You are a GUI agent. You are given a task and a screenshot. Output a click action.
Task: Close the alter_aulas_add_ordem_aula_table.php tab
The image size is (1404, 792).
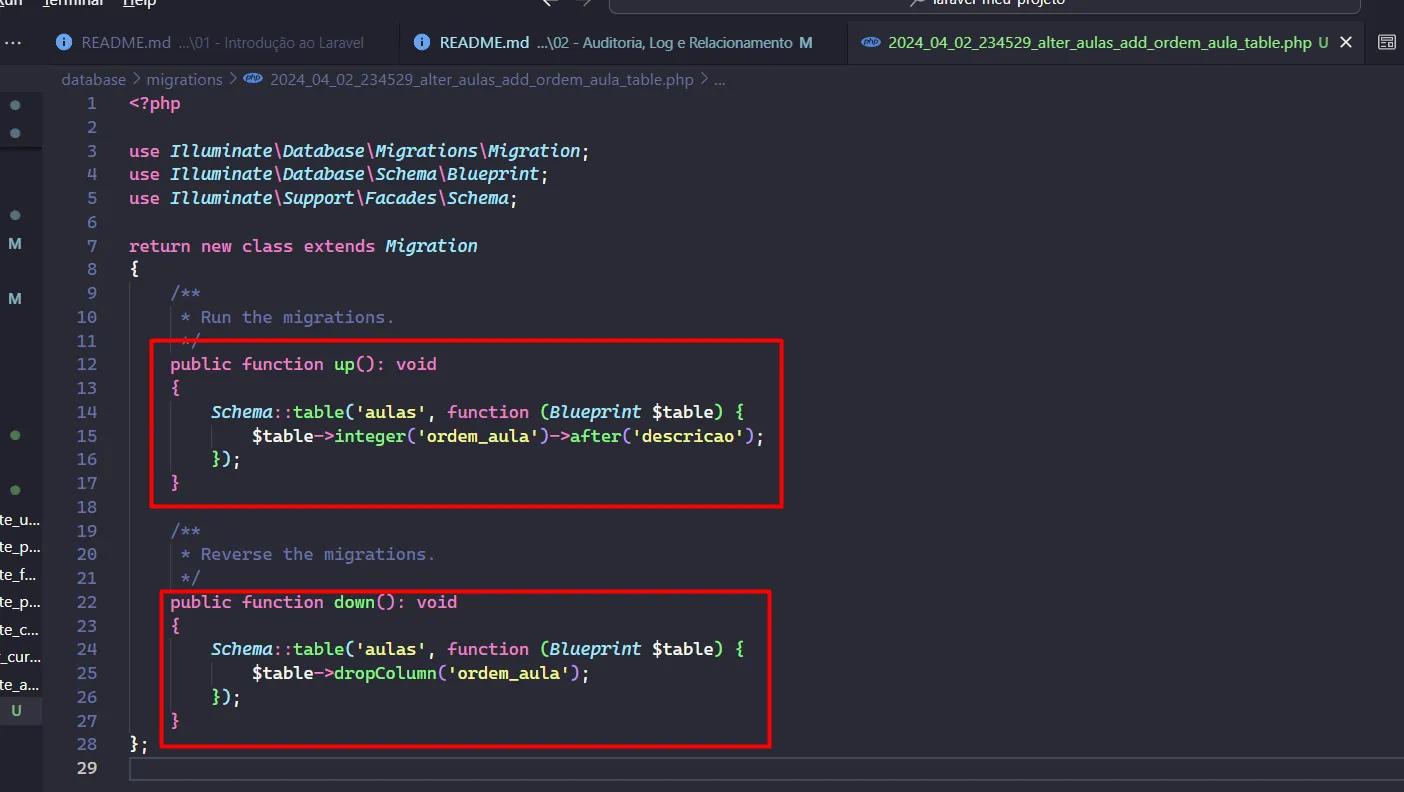[1346, 42]
